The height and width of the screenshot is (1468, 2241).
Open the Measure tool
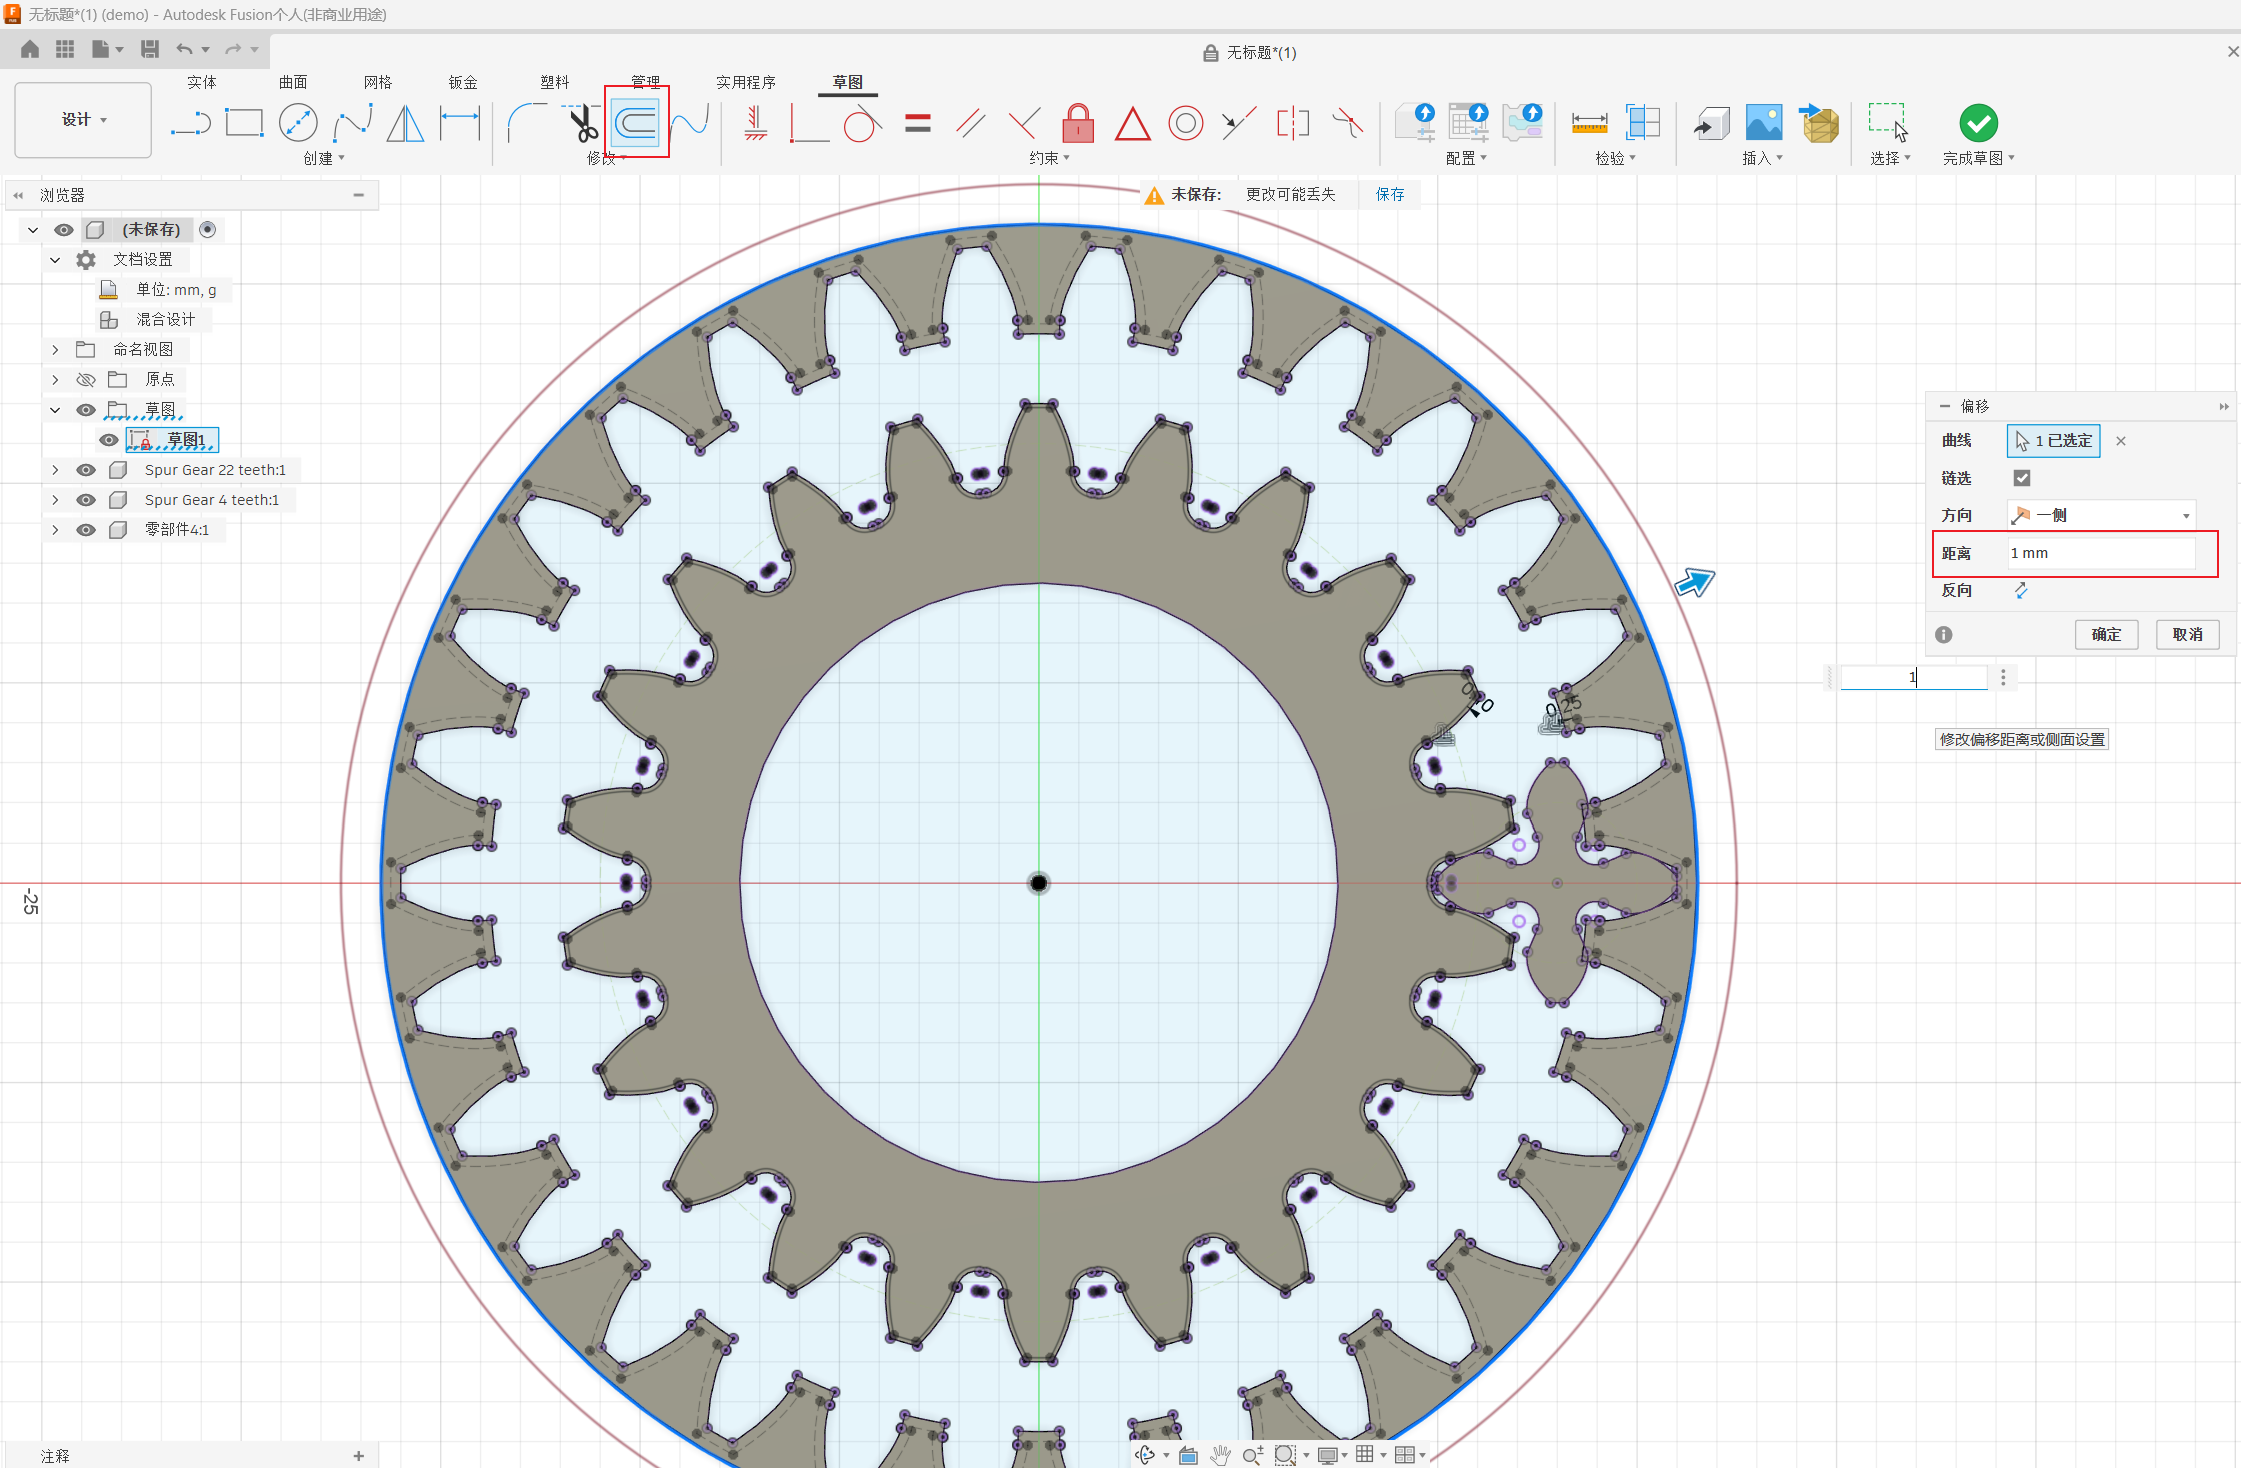1589,123
